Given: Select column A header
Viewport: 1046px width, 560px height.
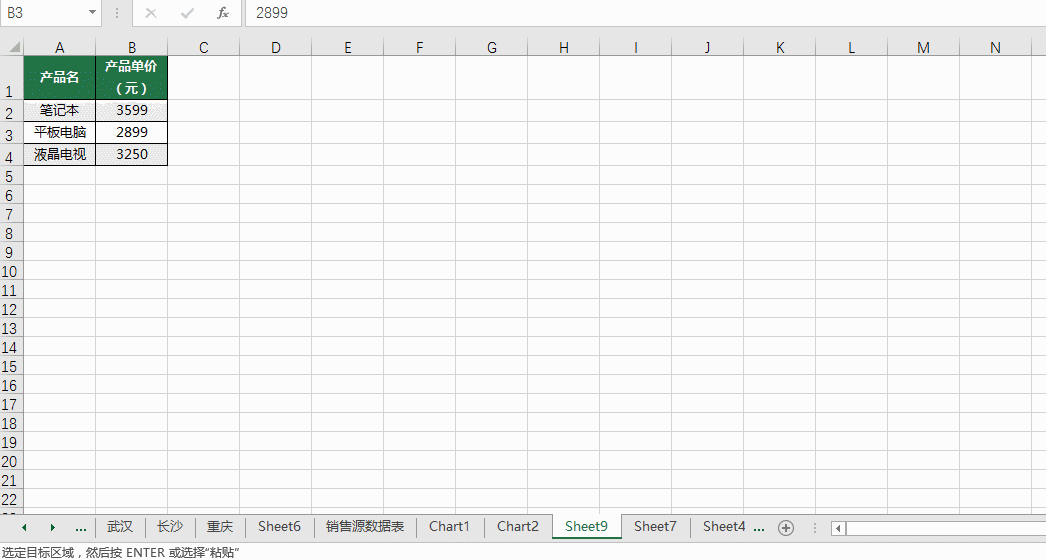Looking at the screenshot, I should click(59, 47).
